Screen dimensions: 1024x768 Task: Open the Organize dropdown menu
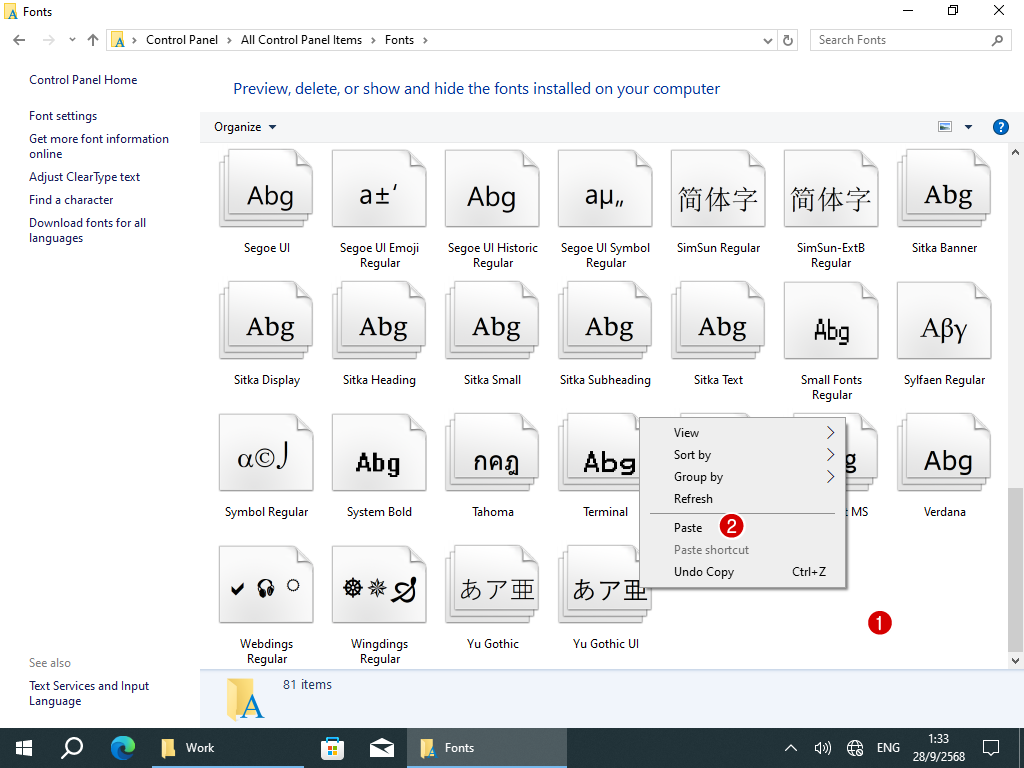pos(245,127)
